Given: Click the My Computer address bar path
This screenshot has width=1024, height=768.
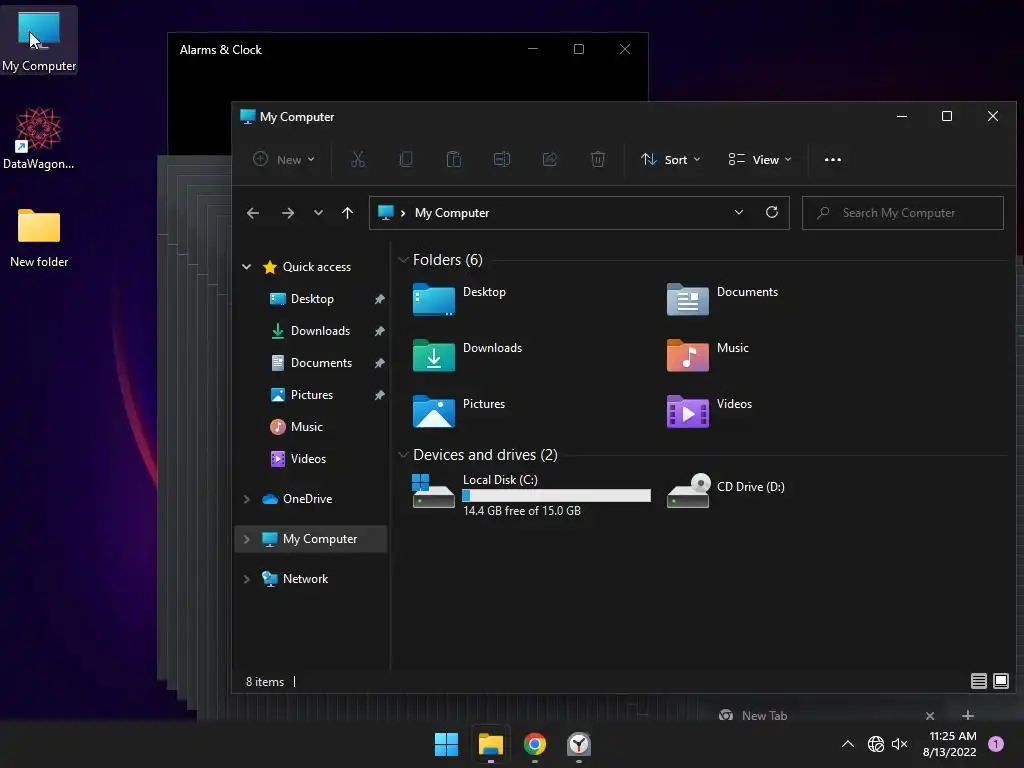Looking at the screenshot, I should [452, 213].
